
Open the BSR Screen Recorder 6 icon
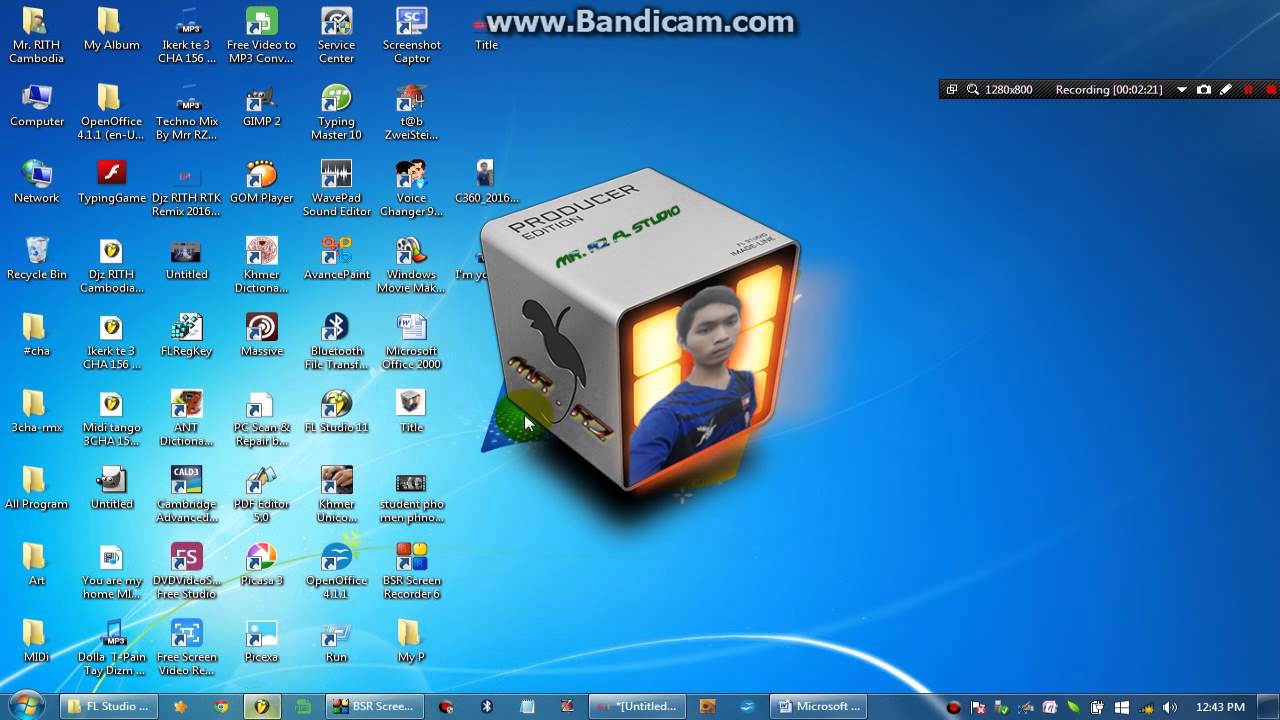point(411,572)
